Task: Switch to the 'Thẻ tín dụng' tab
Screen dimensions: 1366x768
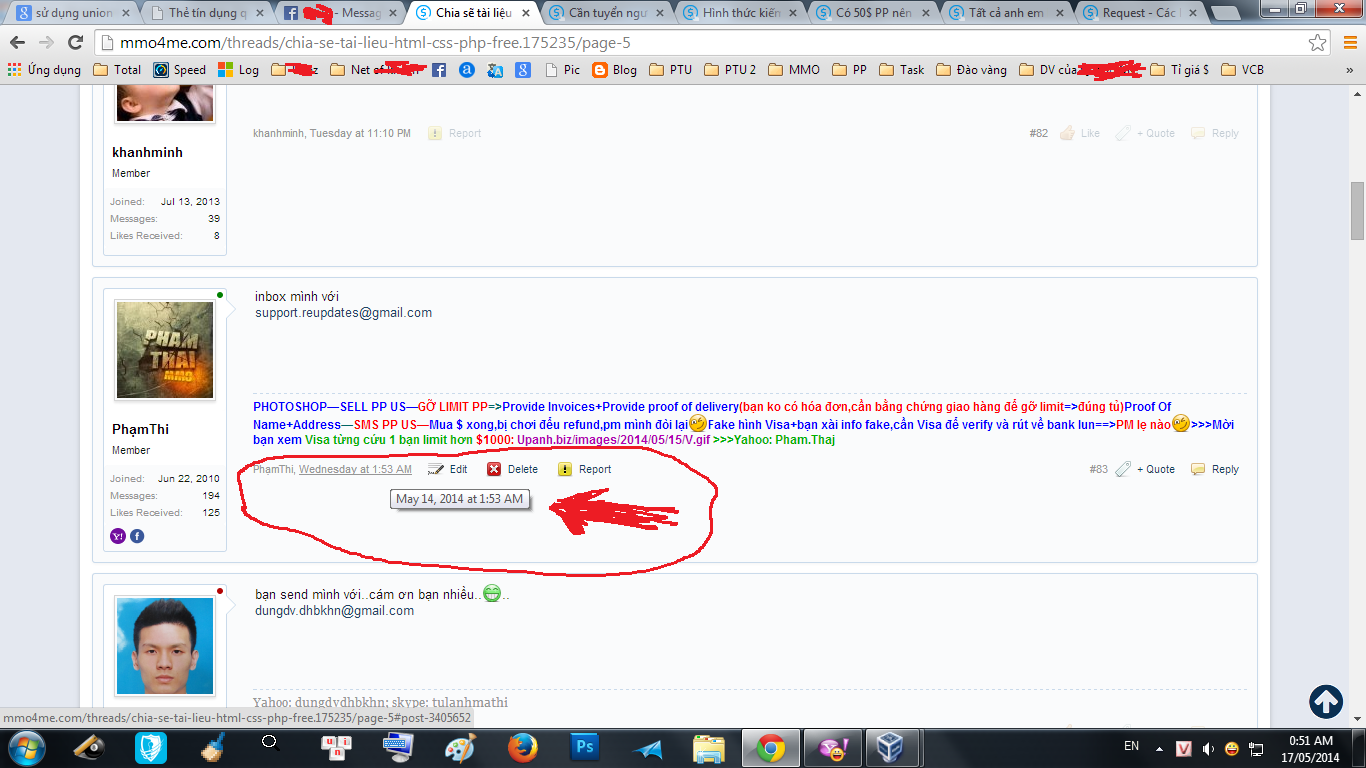Action: tap(206, 13)
